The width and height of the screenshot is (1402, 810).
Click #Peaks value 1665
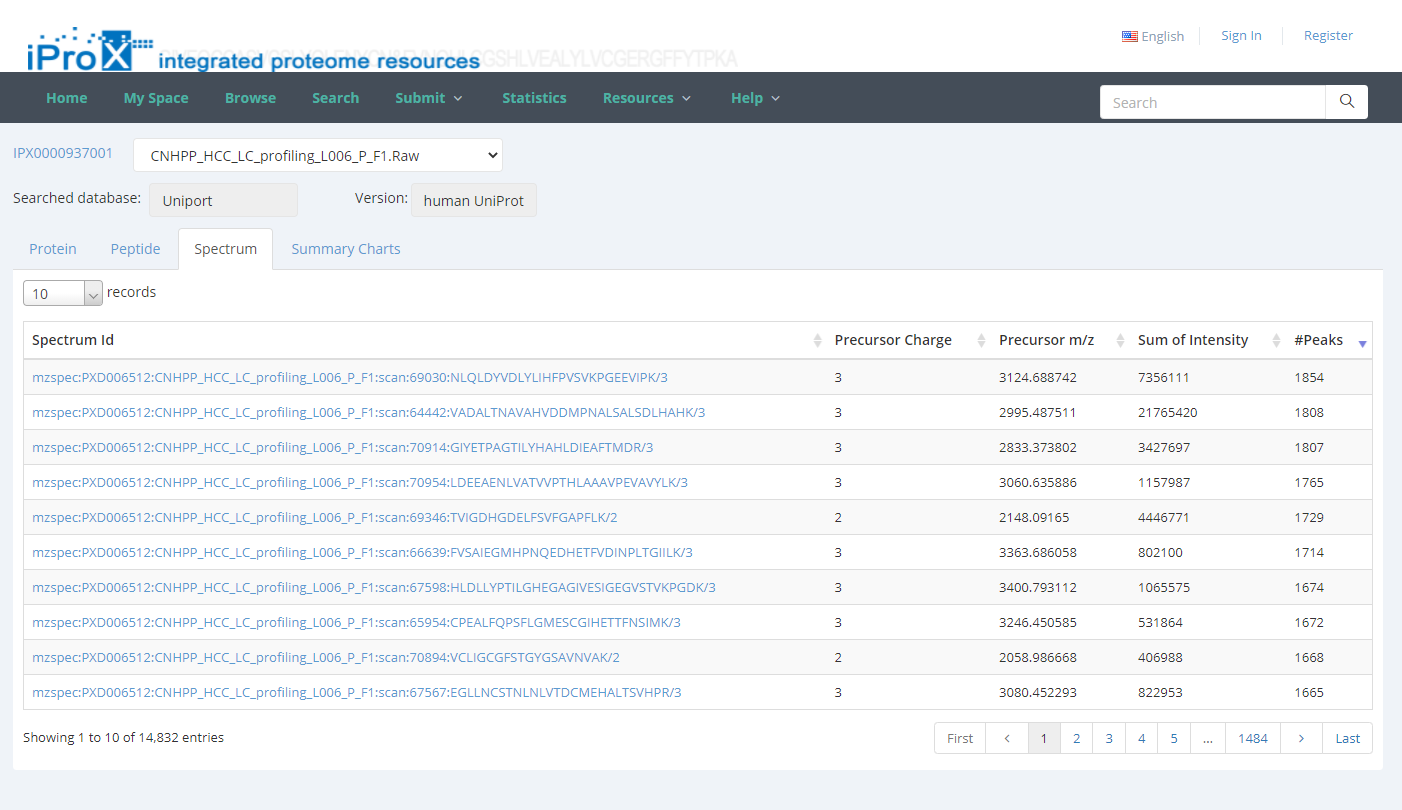tap(1309, 693)
